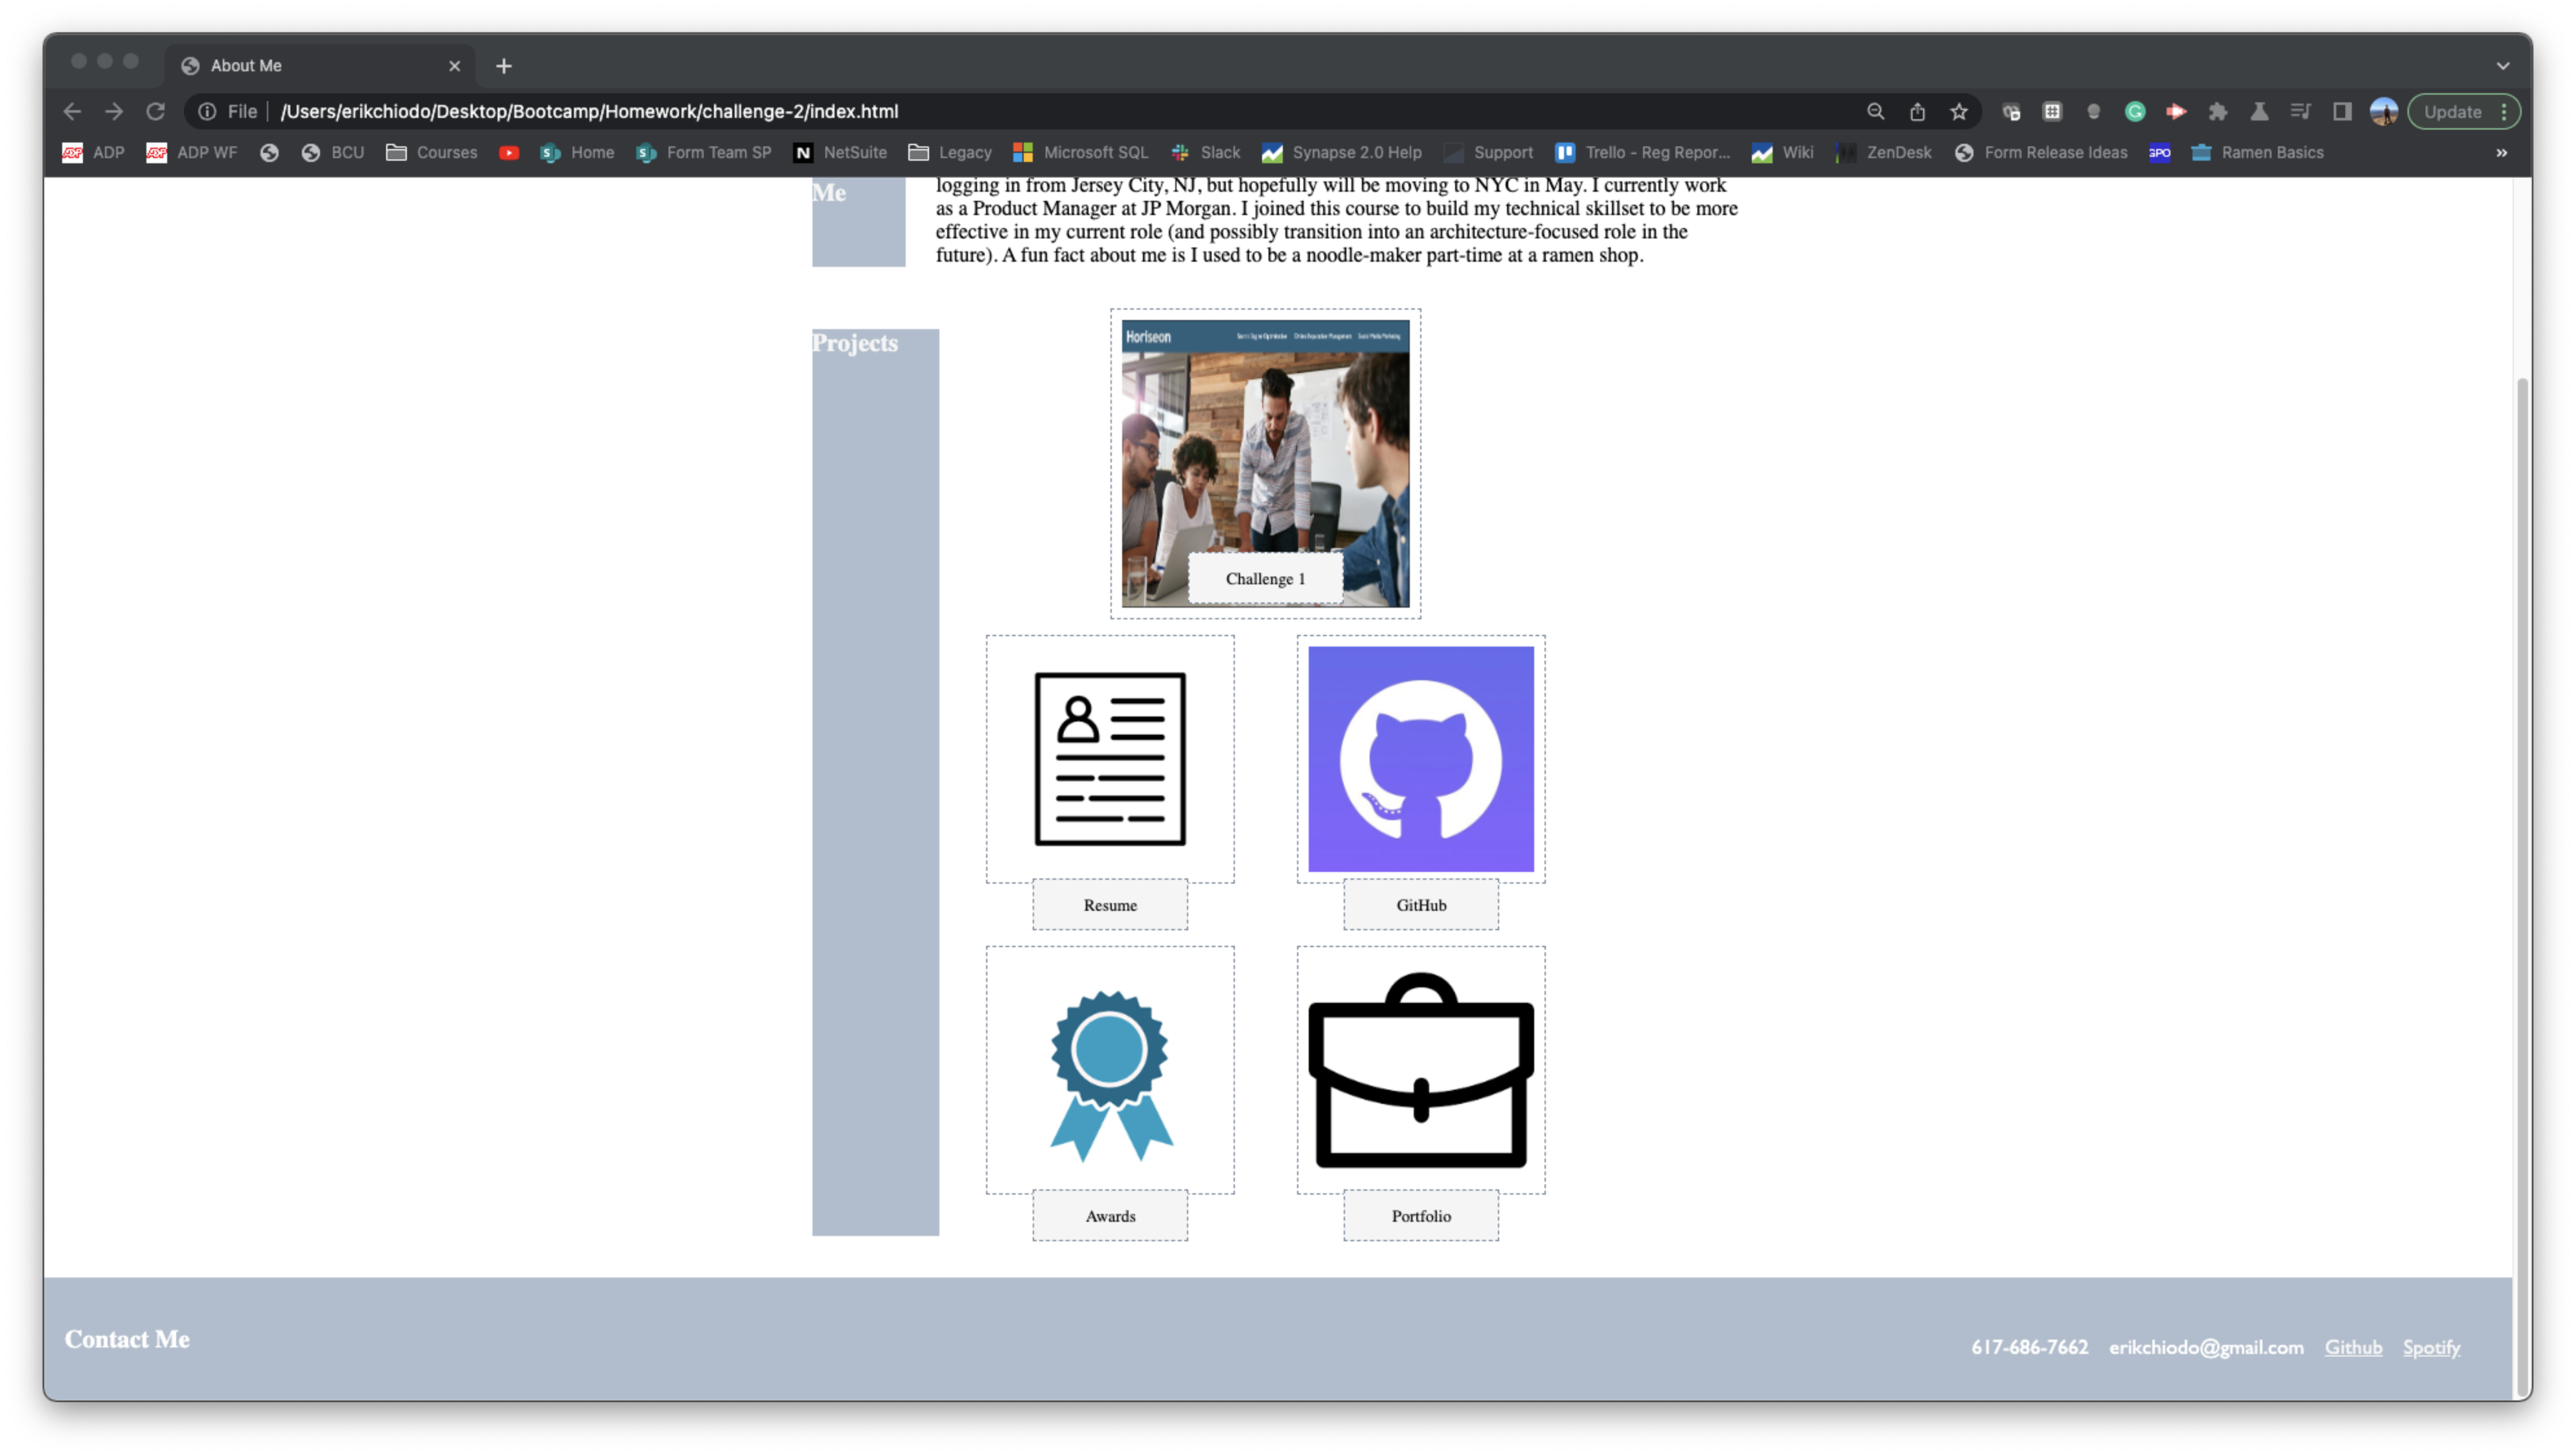Click the share icon in address bar
The image size is (2576, 1455).
pos(1917,112)
